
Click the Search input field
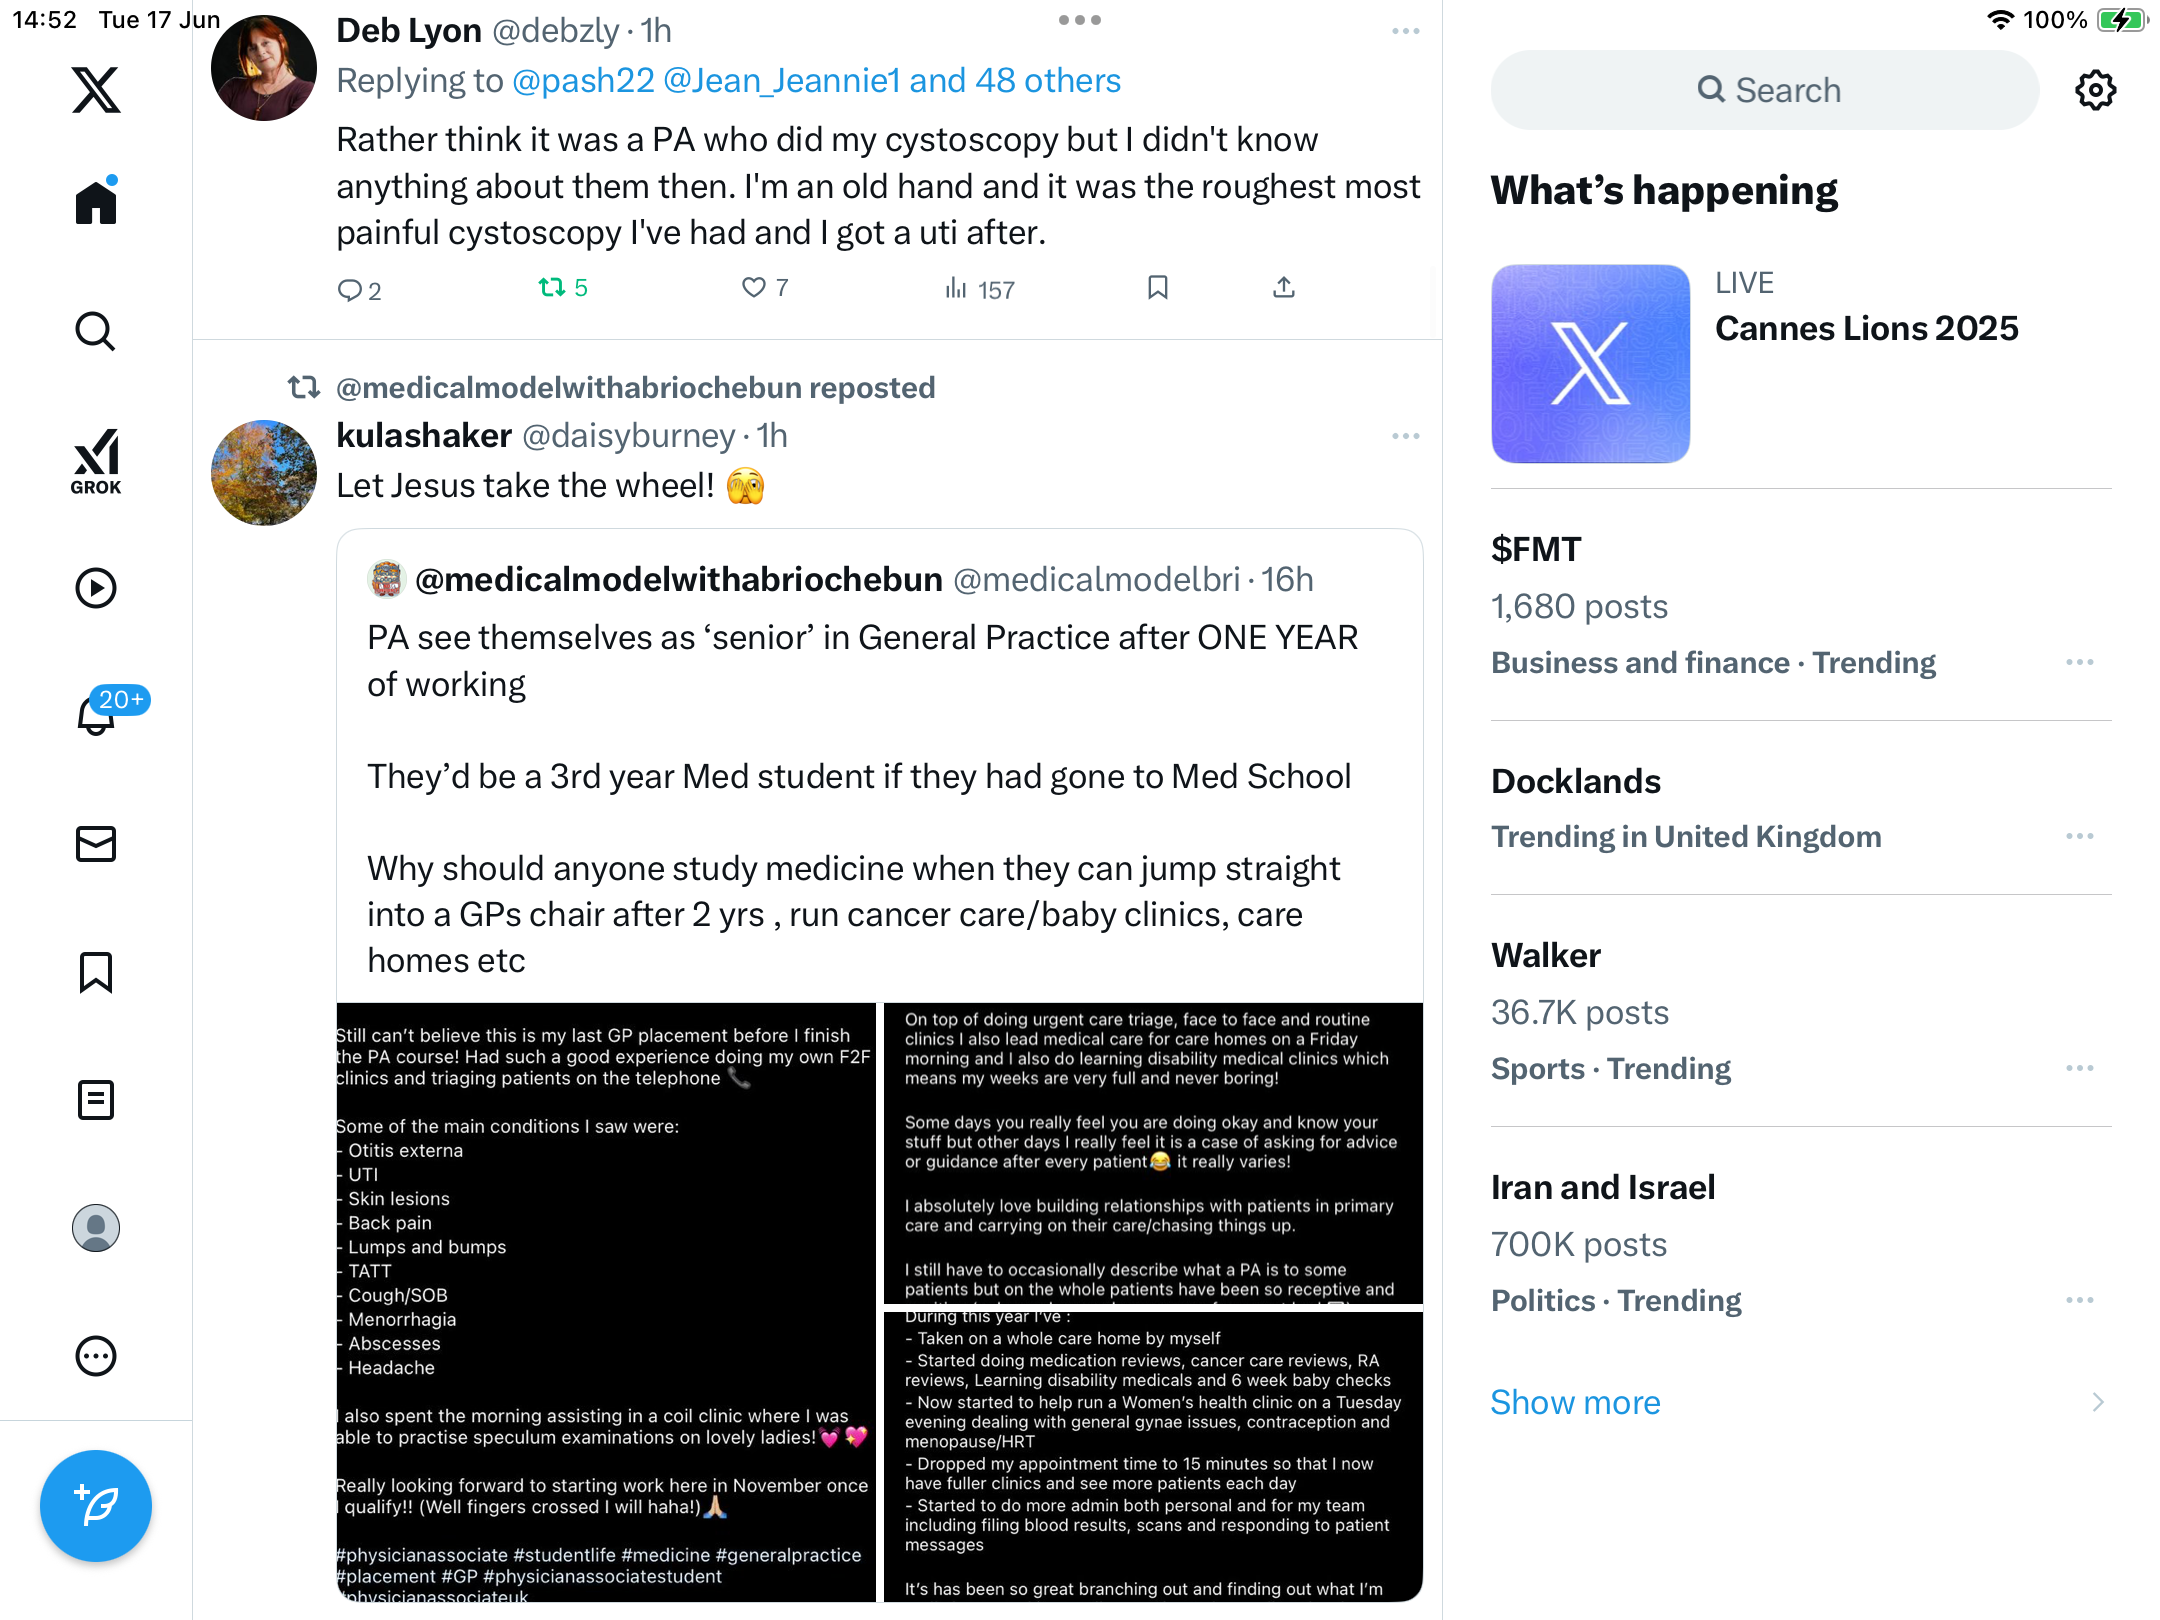click(1764, 90)
